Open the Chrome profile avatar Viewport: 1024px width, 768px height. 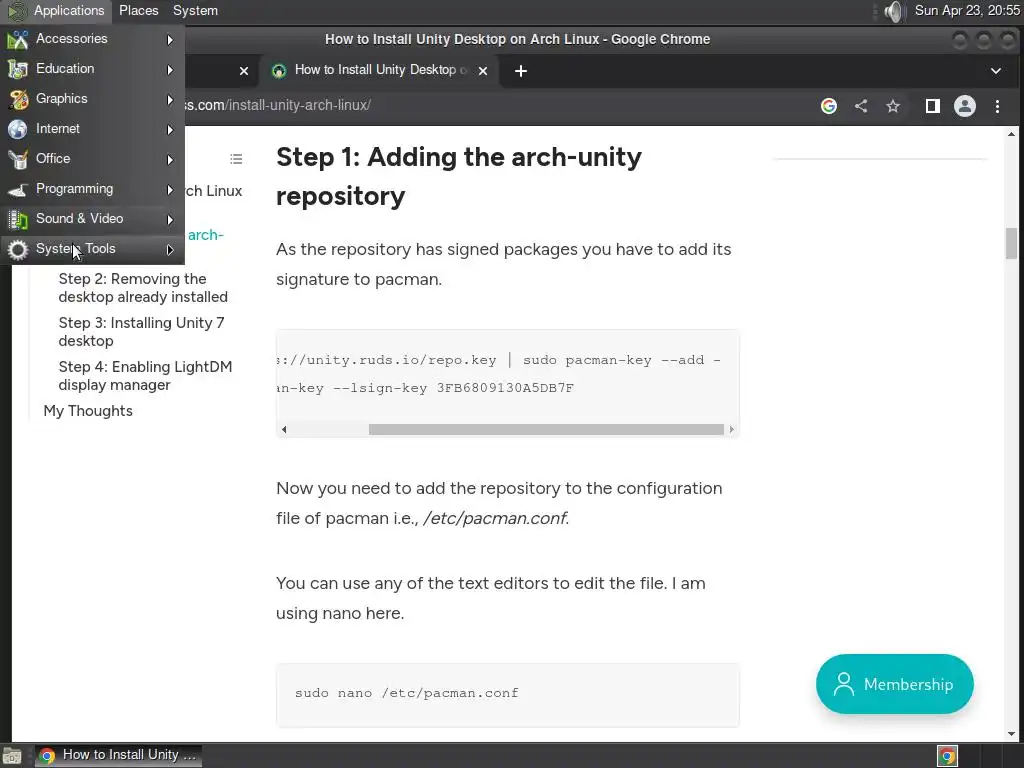coord(965,106)
